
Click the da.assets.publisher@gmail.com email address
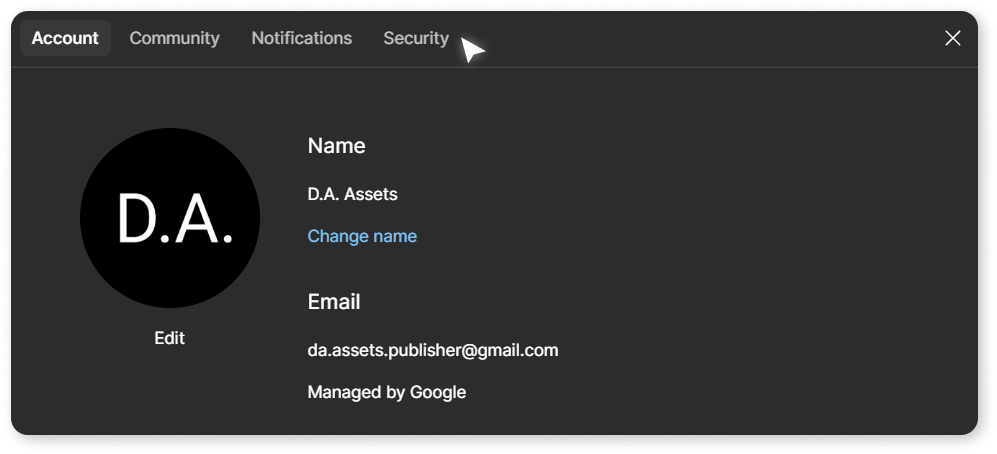pyautogui.click(x=433, y=350)
